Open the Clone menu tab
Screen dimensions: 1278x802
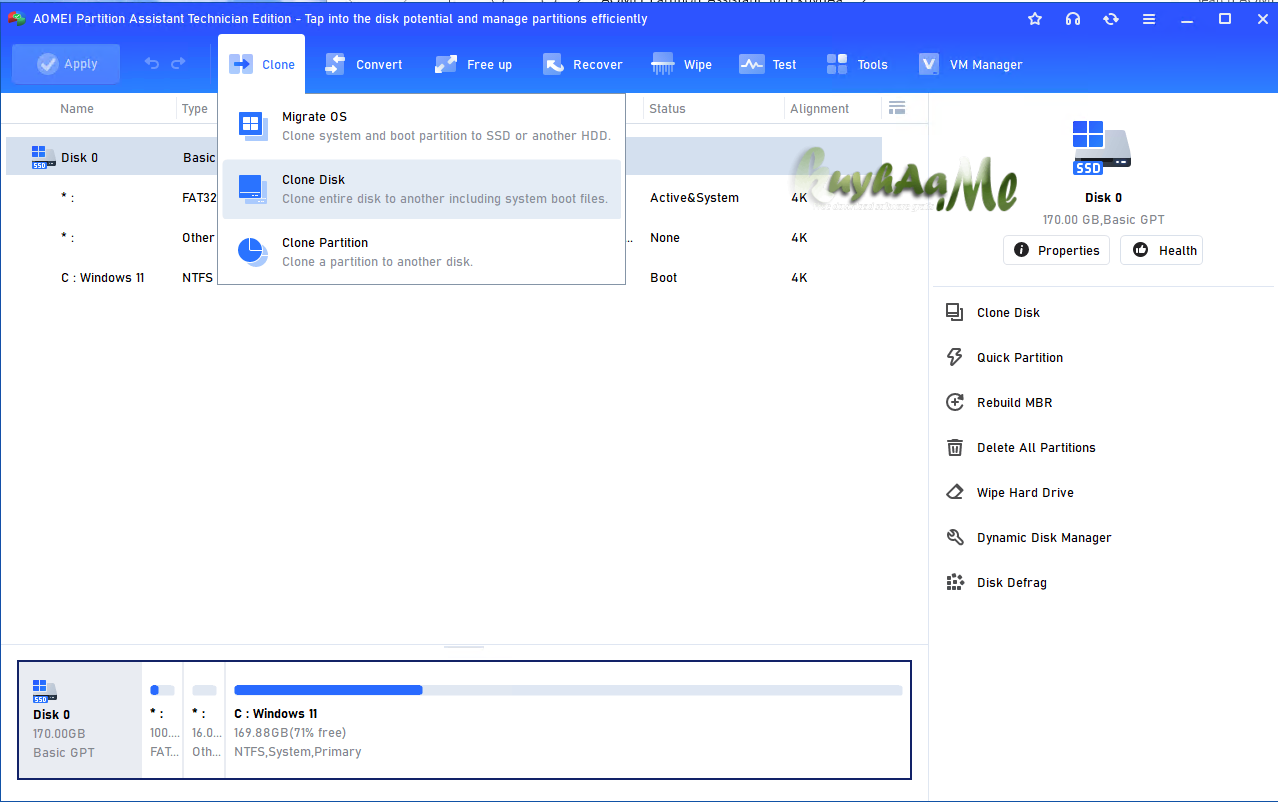[x=262, y=64]
